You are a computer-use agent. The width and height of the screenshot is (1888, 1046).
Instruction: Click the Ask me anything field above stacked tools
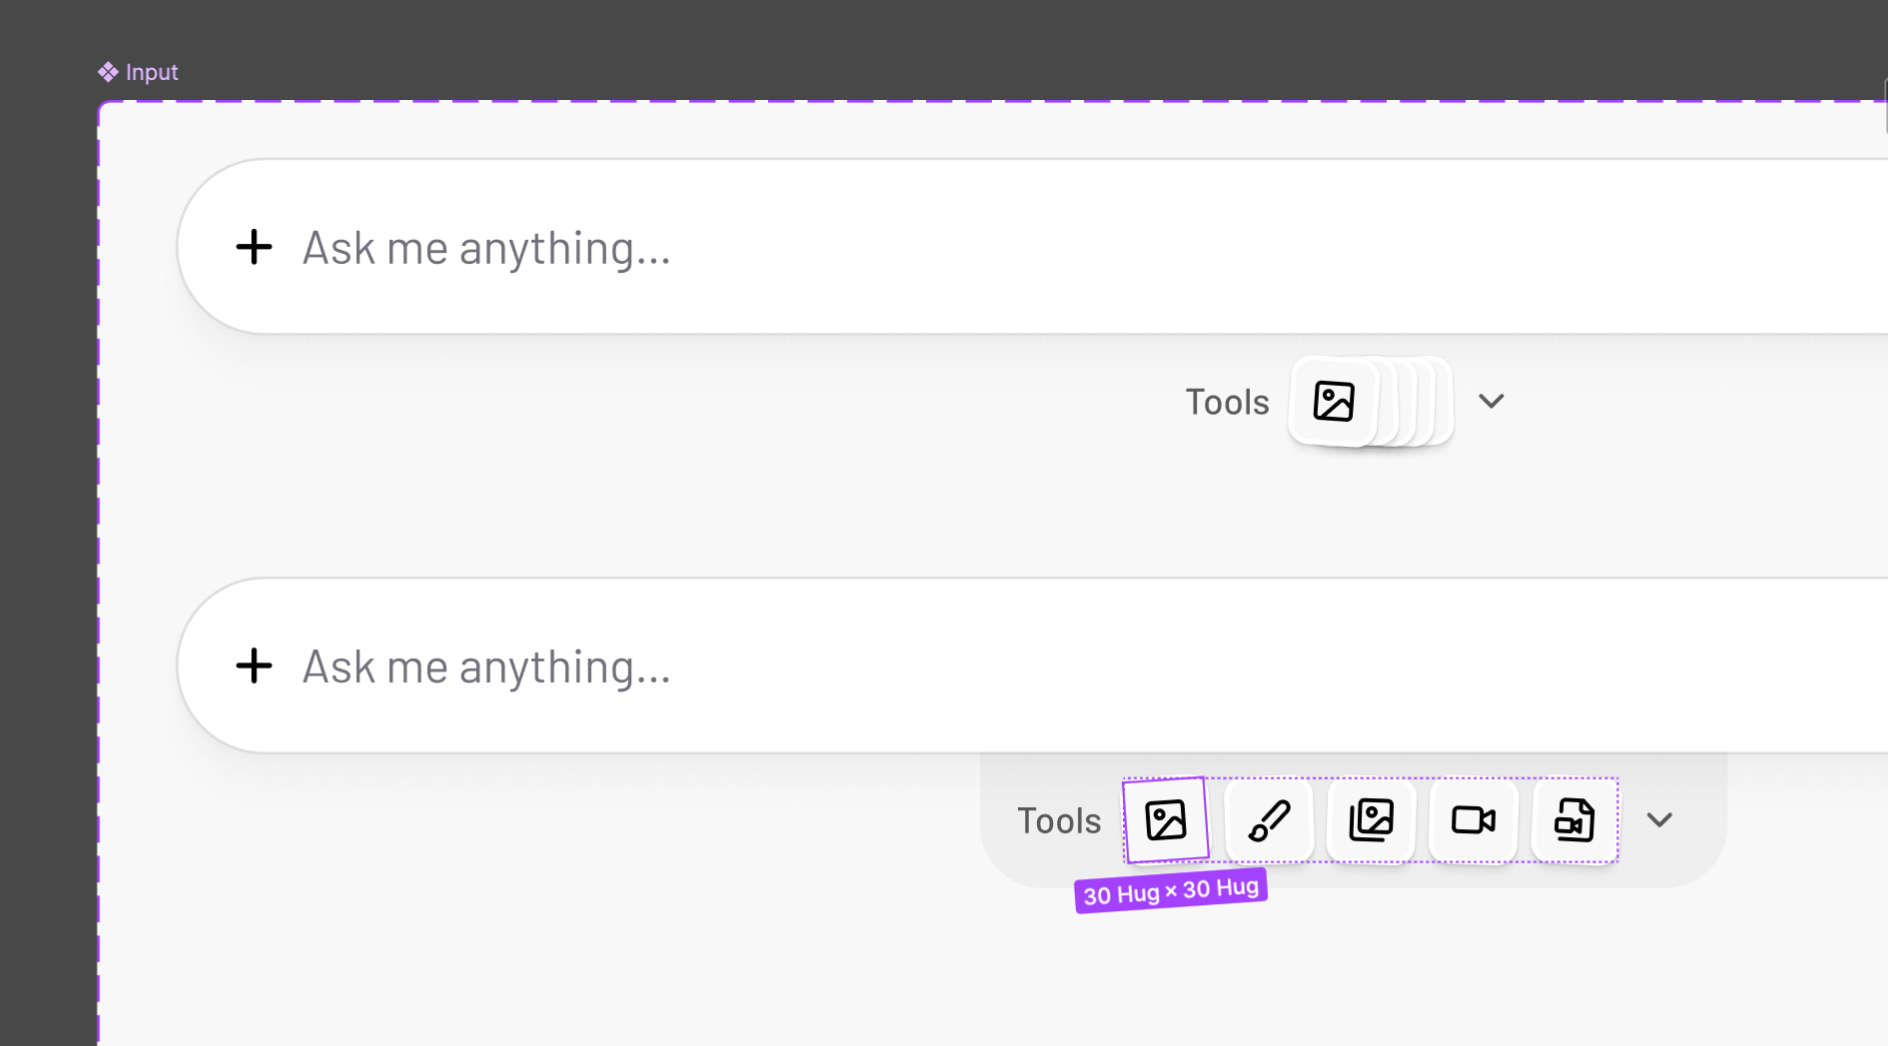point(1032,246)
